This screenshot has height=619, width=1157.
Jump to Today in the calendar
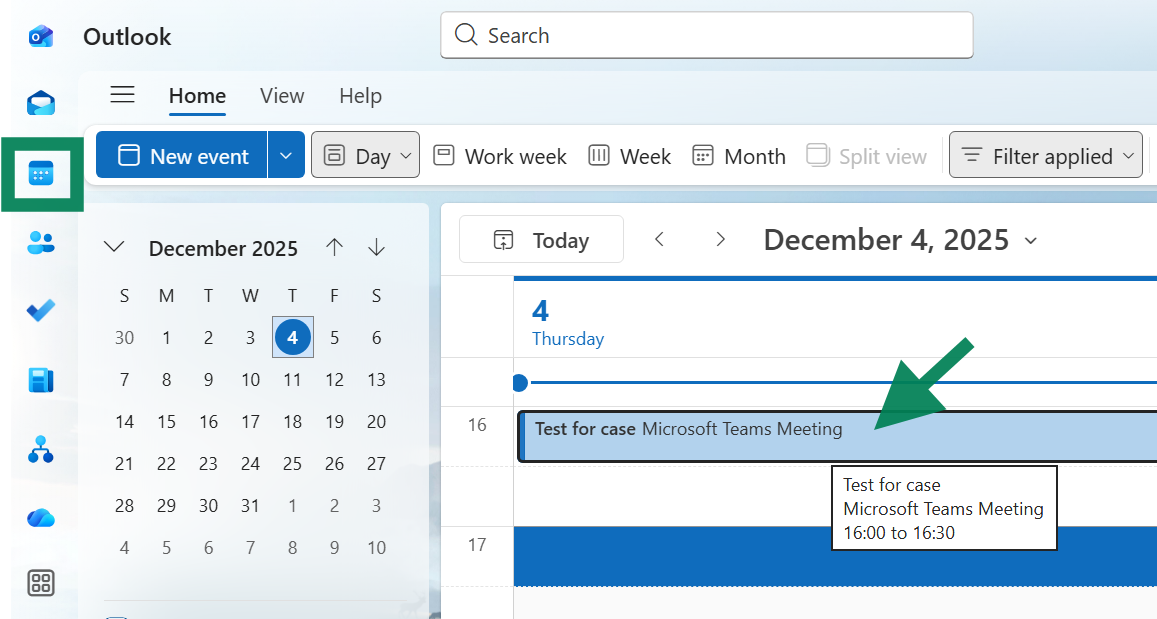coord(541,239)
